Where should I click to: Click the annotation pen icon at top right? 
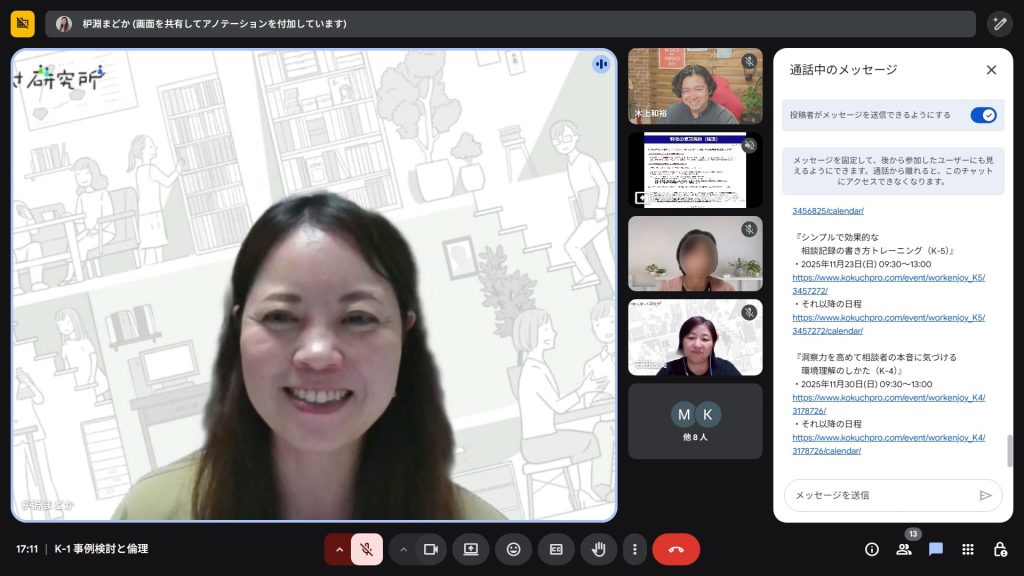coord(999,23)
